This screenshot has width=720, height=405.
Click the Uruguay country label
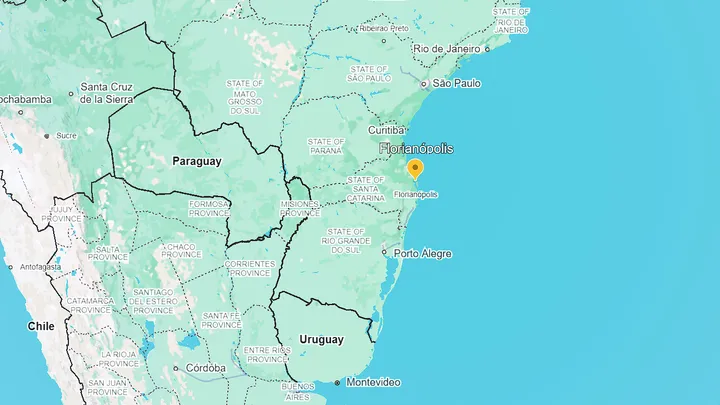[x=322, y=339]
